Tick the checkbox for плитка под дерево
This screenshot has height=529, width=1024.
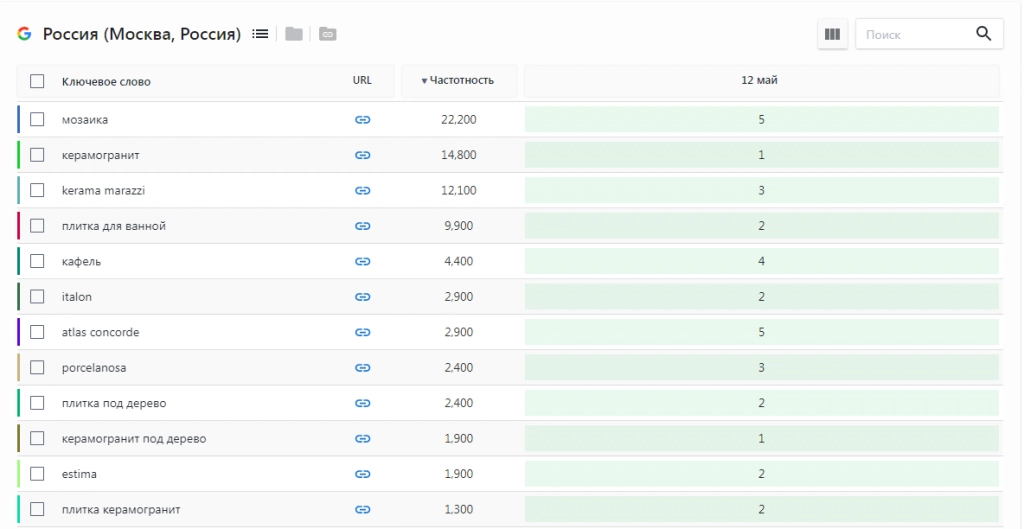click(37, 403)
